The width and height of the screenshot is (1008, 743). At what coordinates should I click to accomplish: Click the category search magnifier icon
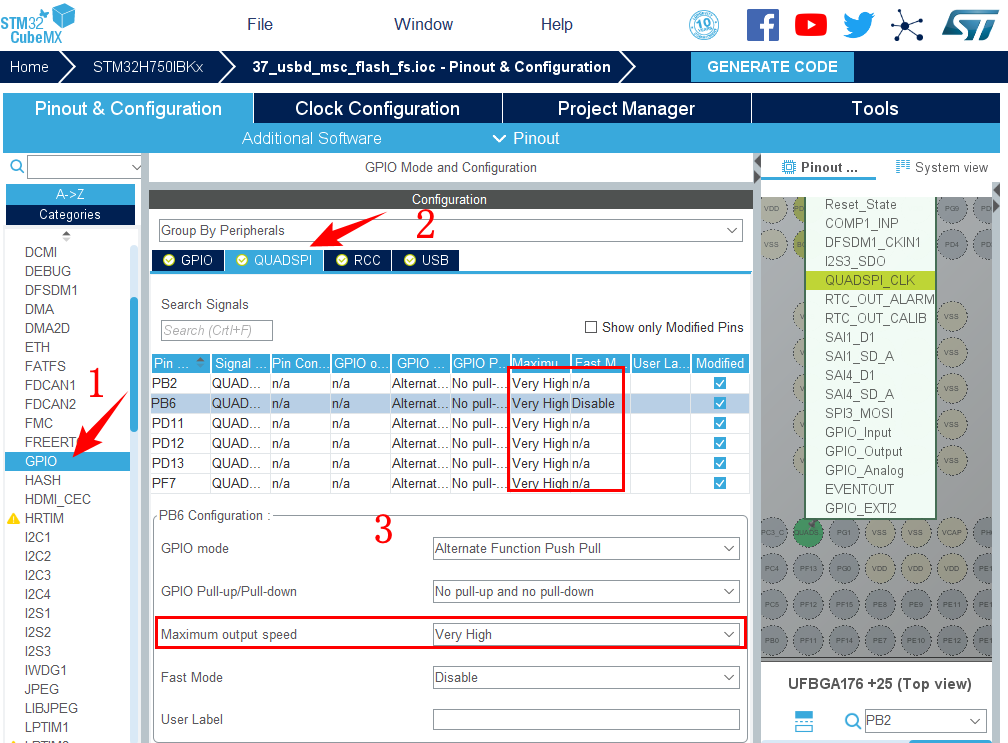click(x=17, y=167)
